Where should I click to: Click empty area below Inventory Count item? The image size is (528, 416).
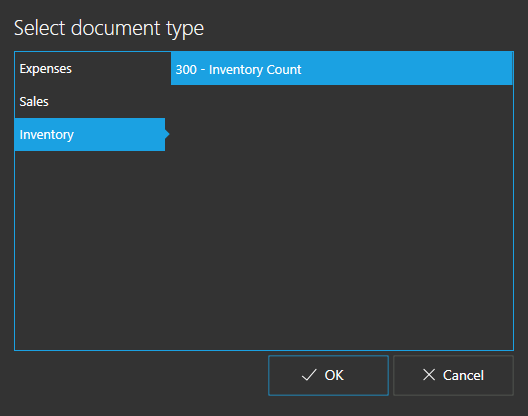point(342,217)
